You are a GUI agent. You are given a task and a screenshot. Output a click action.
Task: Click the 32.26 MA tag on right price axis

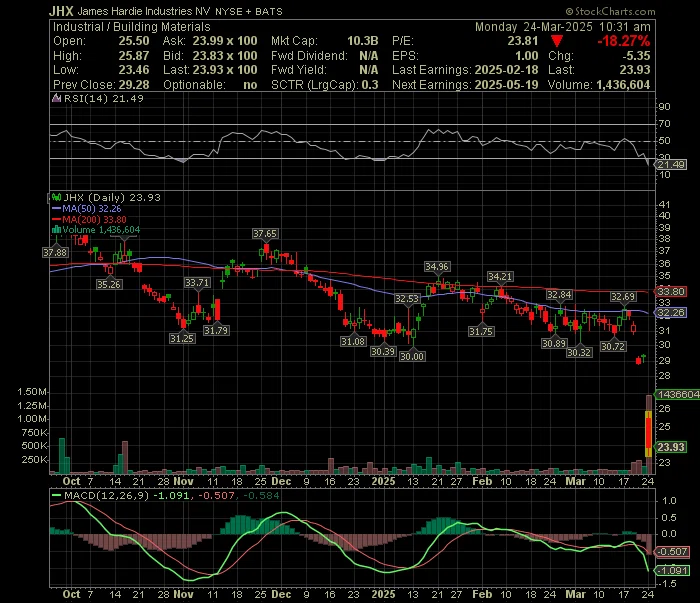coord(671,312)
